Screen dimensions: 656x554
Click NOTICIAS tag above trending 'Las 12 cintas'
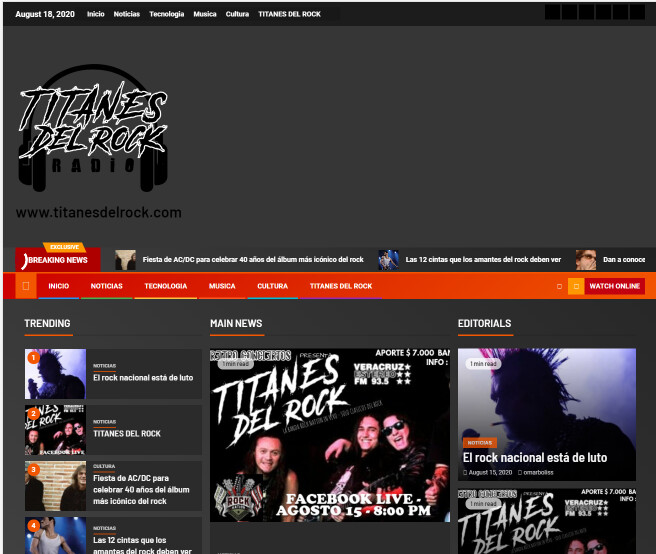(x=105, y=528)
